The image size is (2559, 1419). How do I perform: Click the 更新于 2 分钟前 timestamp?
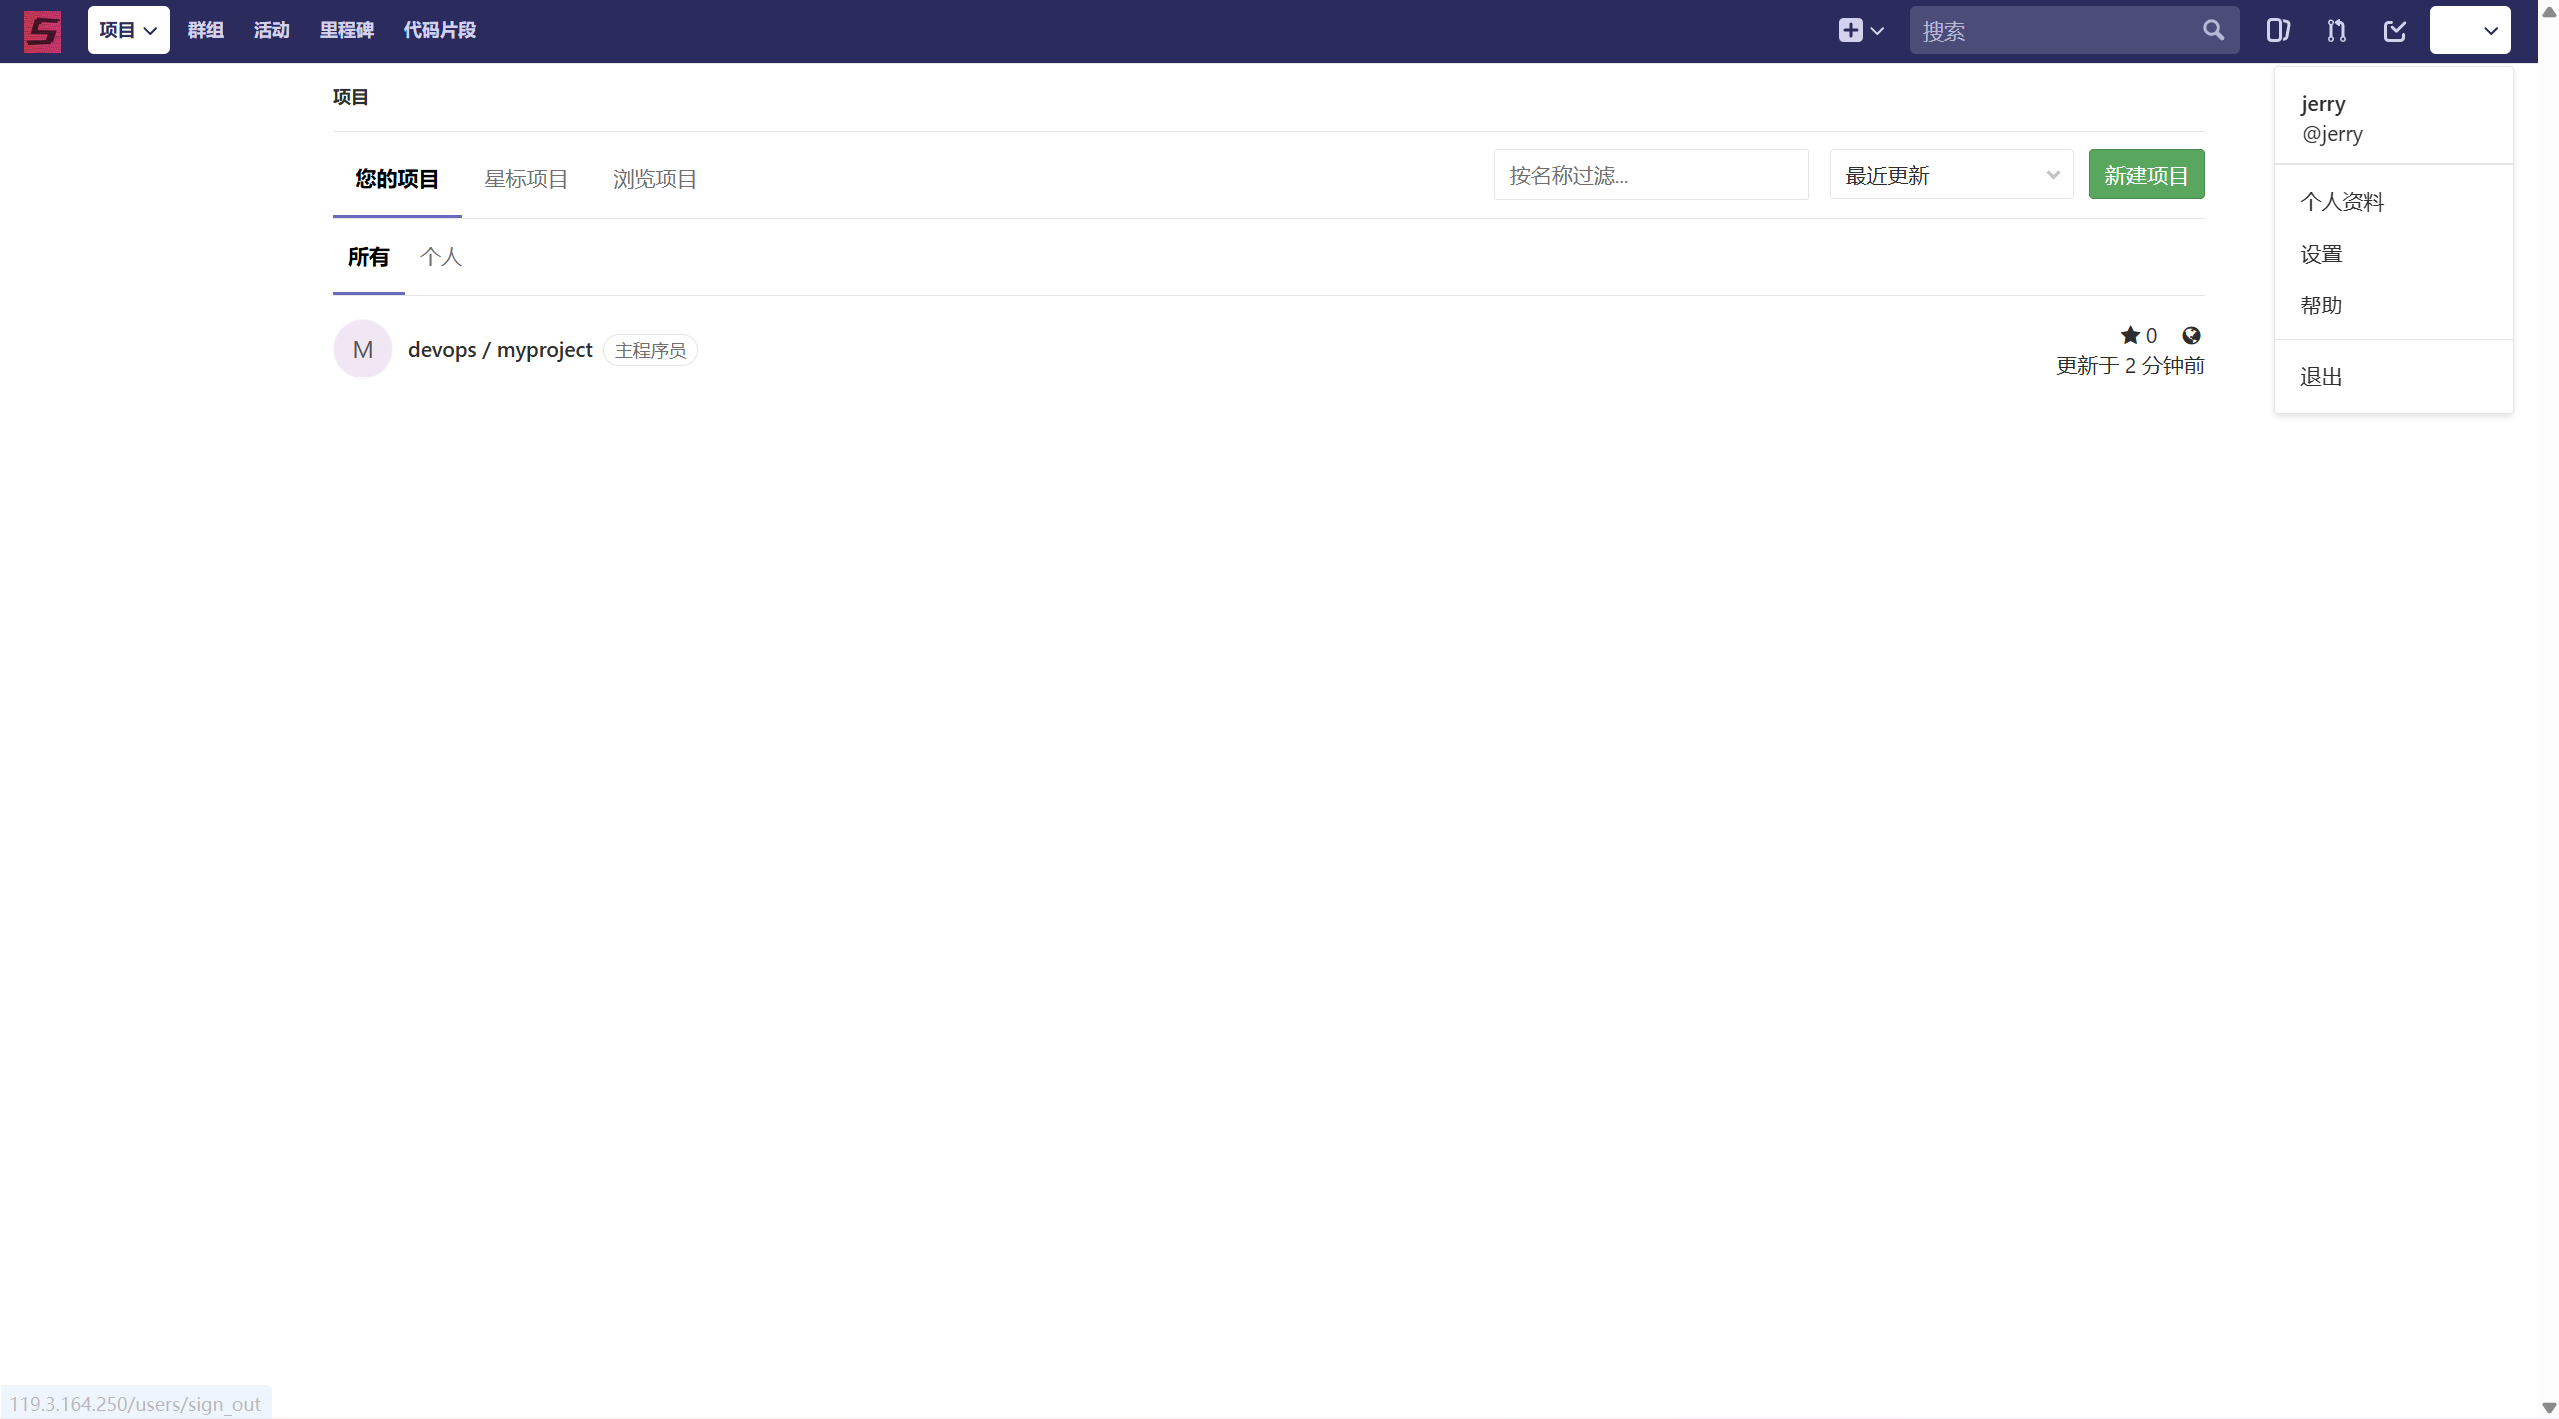tap(2130, 366)
